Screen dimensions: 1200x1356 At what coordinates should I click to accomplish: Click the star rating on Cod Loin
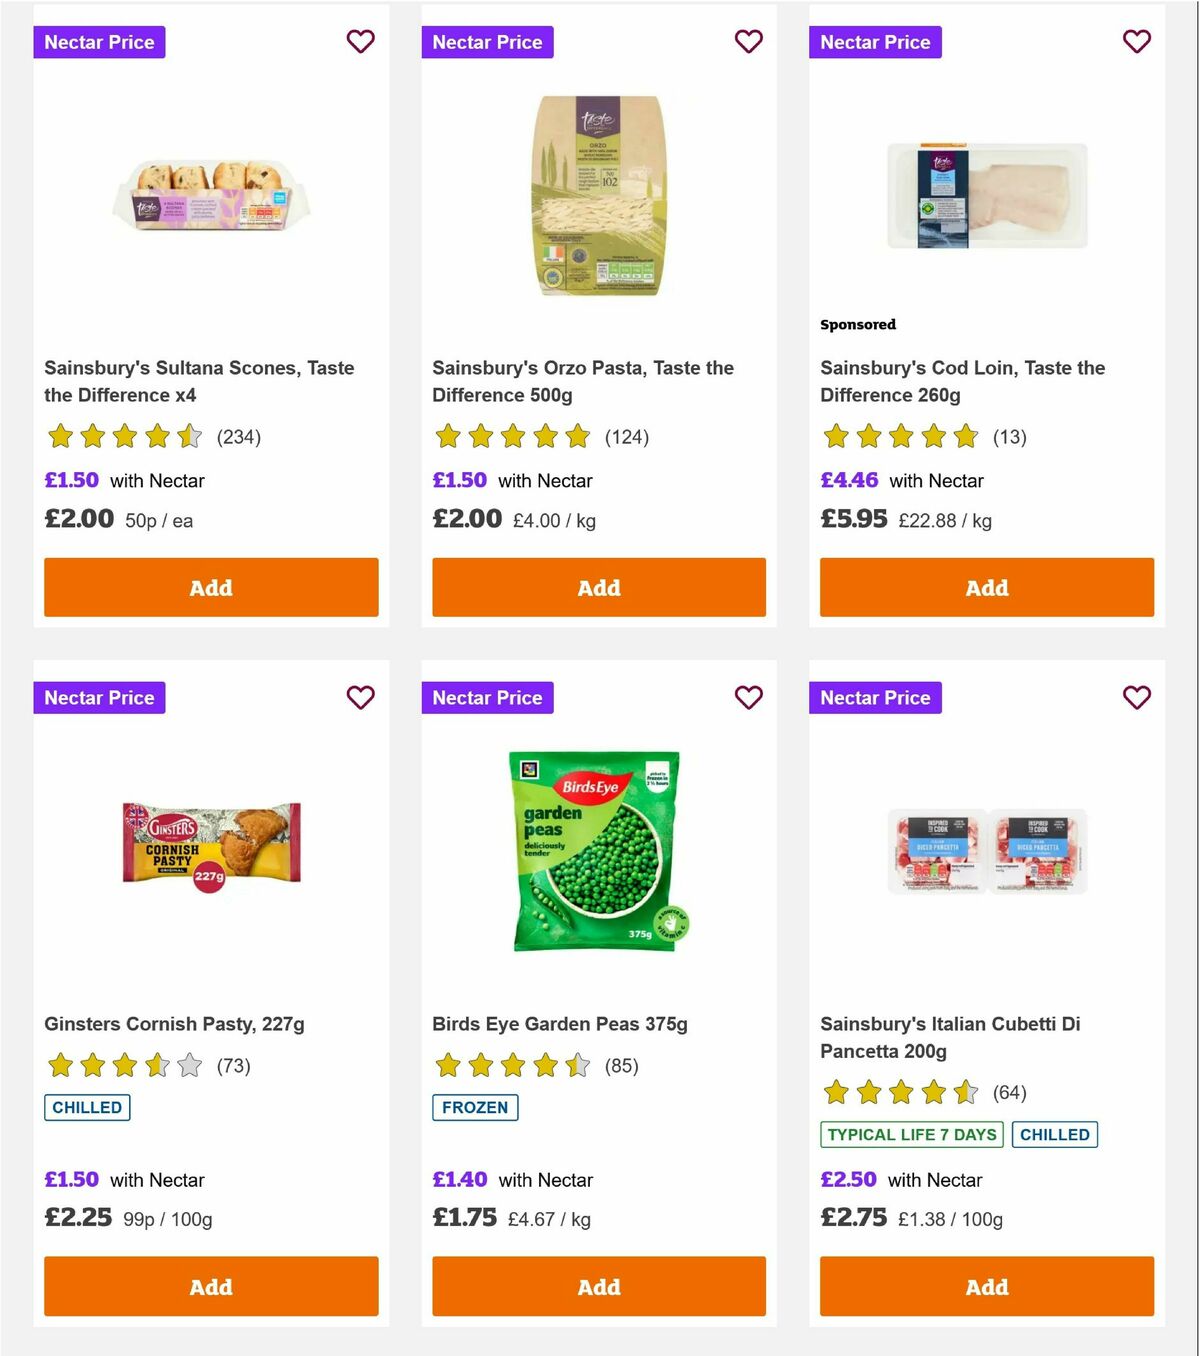coord(900,437)
